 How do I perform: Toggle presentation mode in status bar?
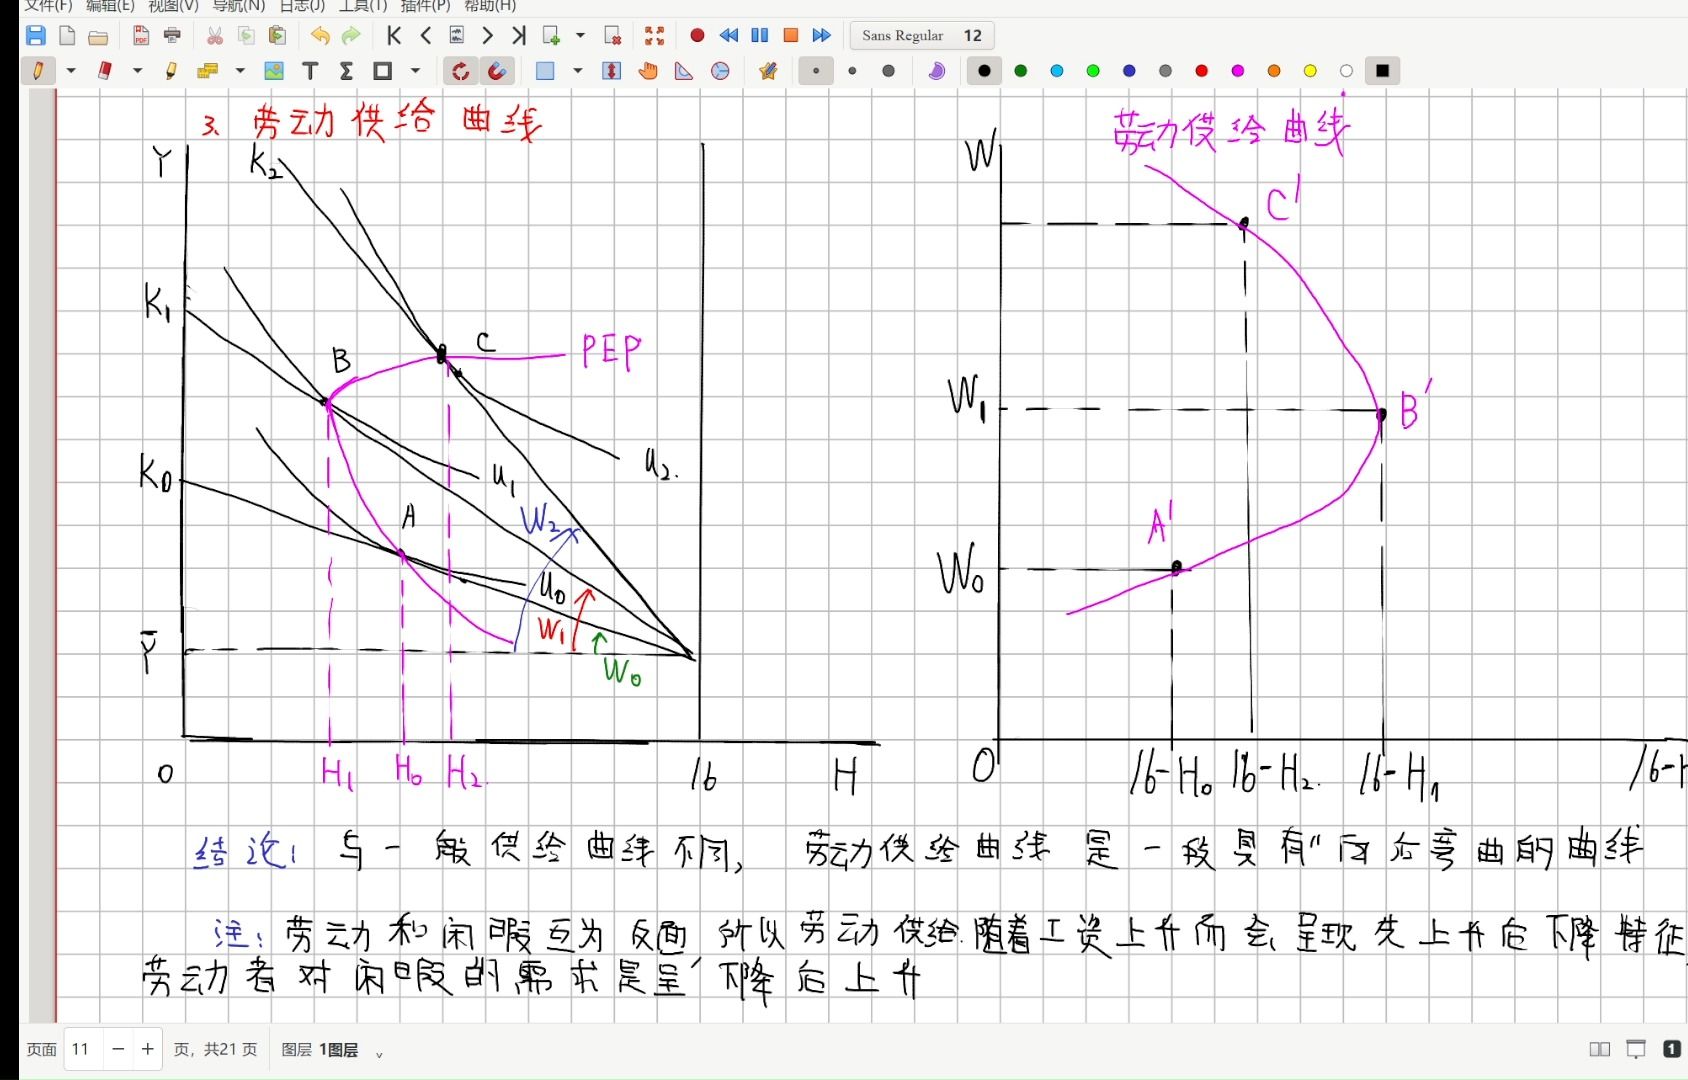click(x=1636, y=1049)
